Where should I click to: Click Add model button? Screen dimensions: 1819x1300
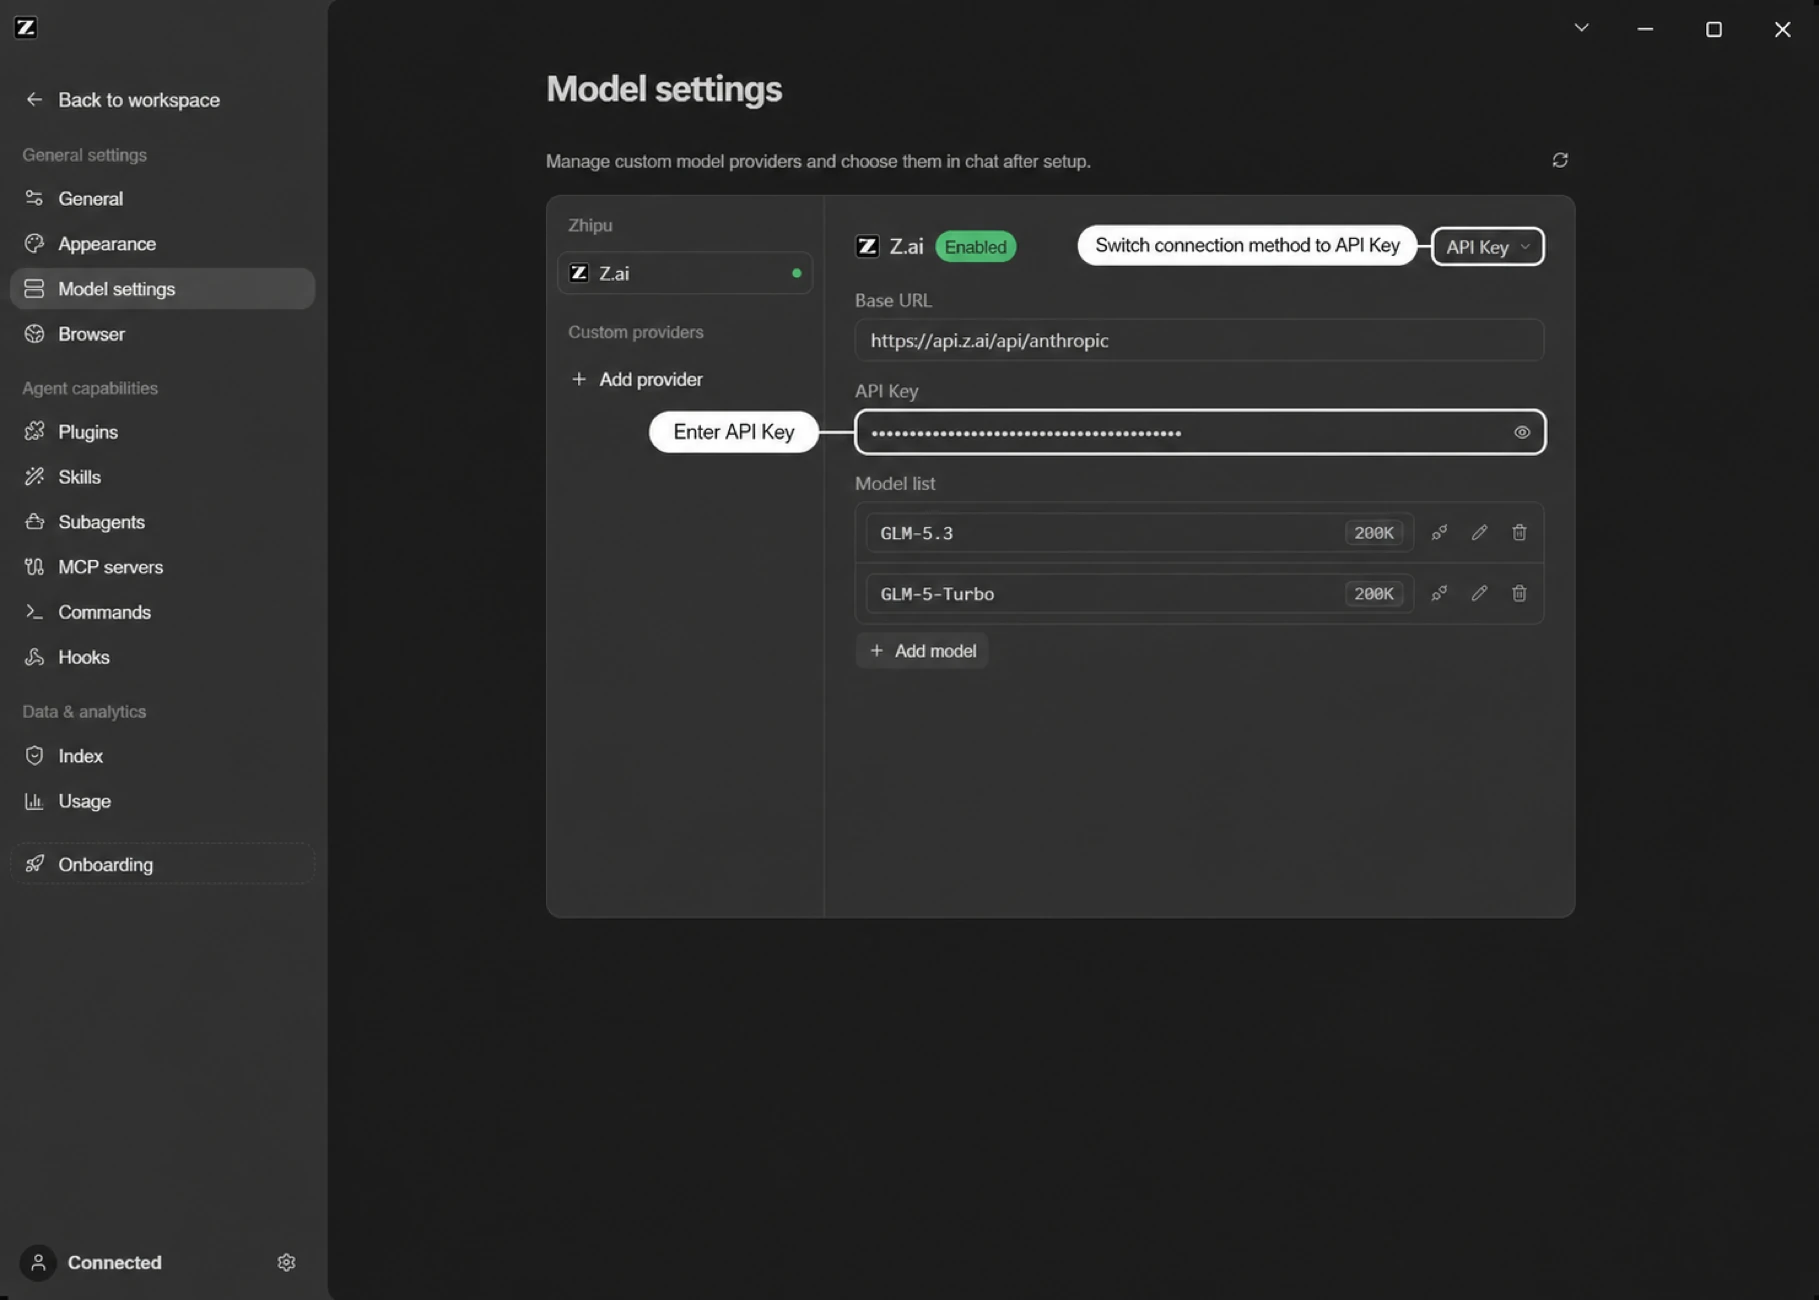922,650
